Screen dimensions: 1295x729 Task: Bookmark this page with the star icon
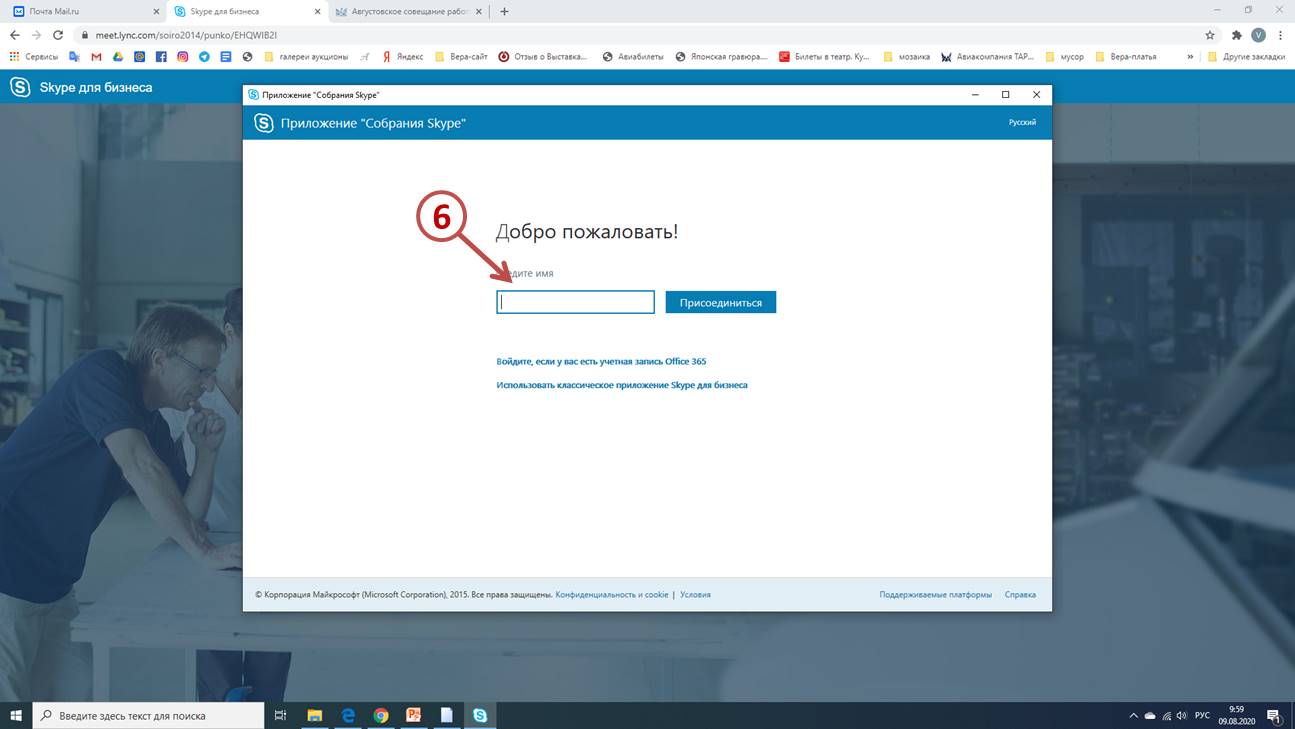[x=1210, y=35]
